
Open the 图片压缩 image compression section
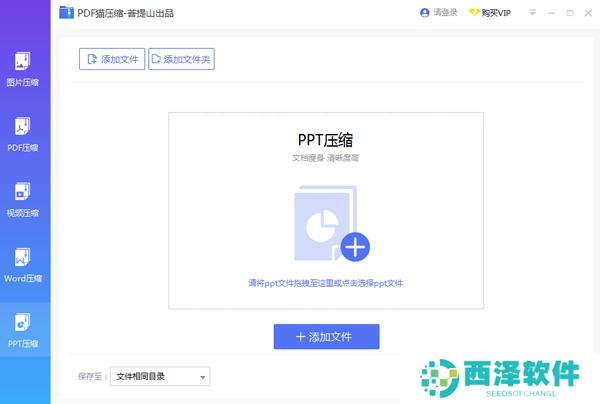click(x=23, y=69)
